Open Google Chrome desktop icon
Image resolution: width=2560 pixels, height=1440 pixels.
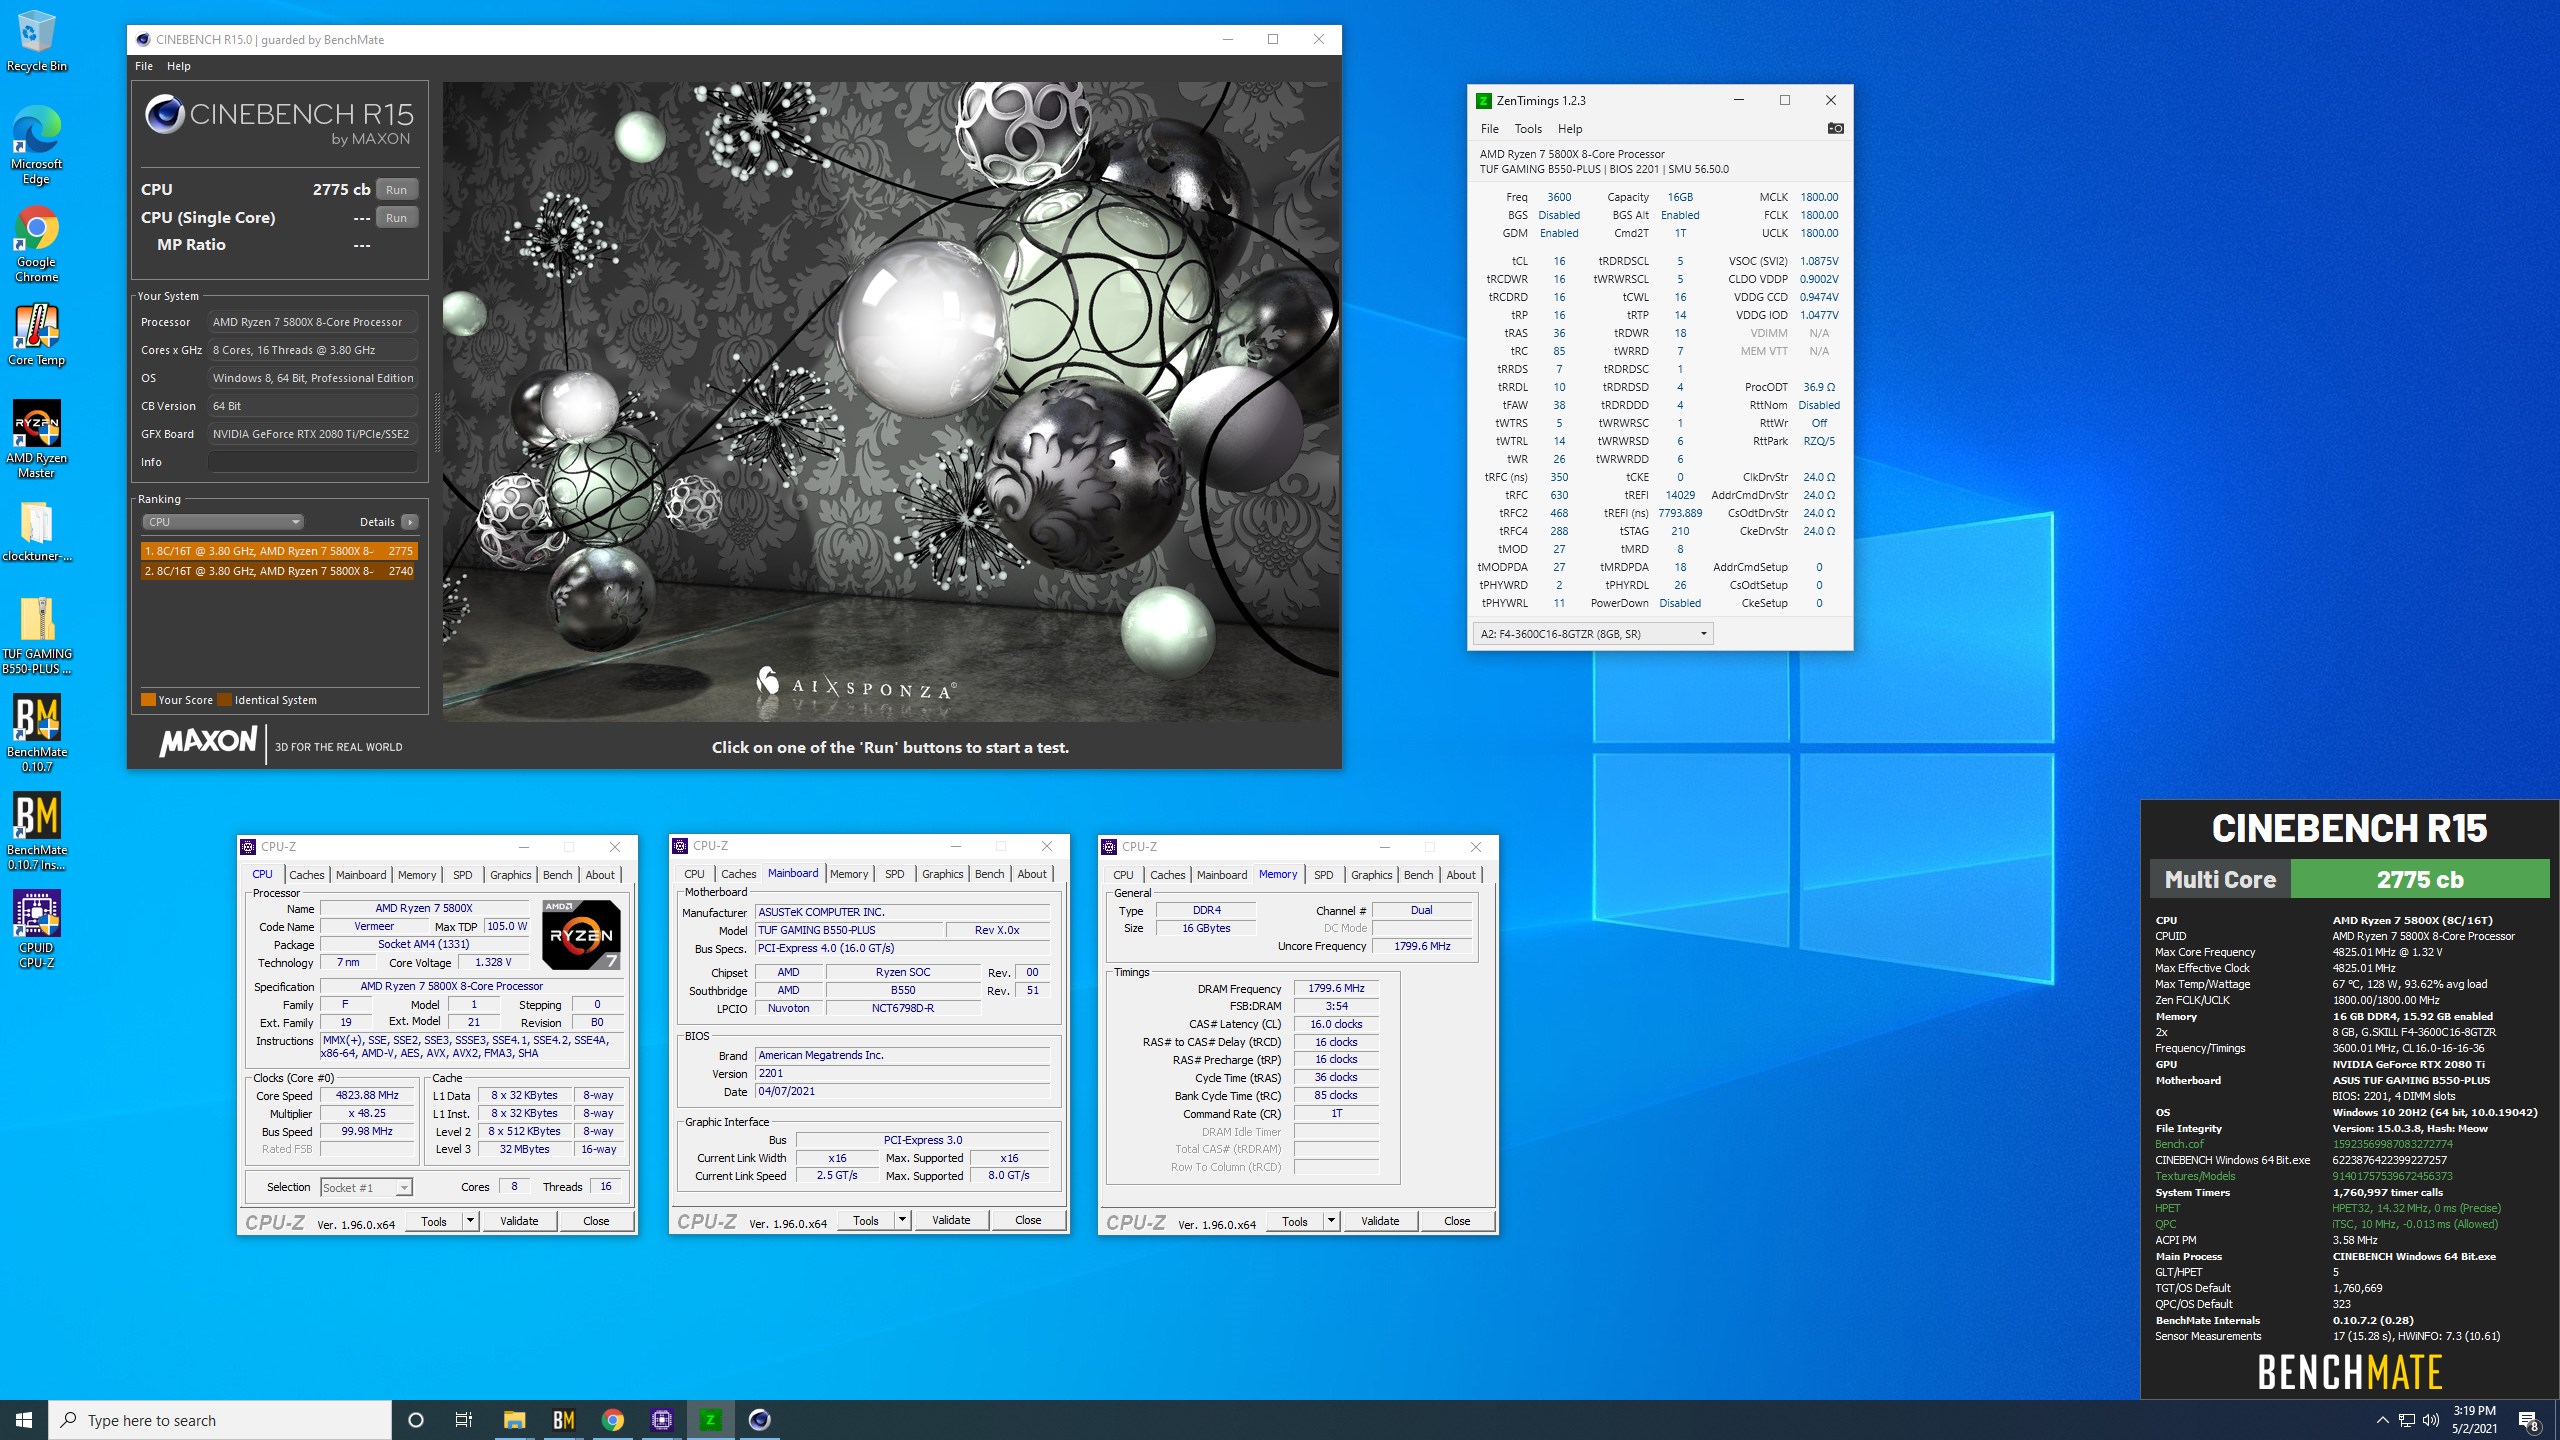(x=36, y=244)
